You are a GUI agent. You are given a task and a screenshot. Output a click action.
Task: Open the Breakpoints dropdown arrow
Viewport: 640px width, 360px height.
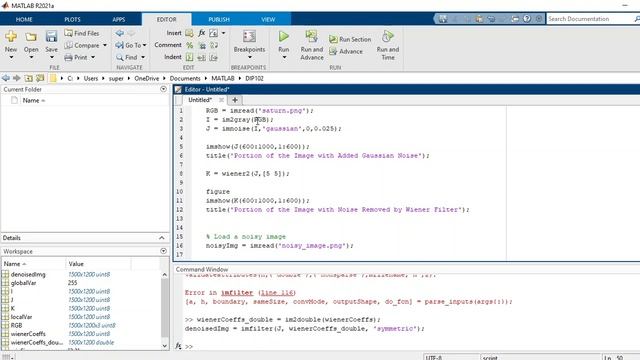pos(249,58)
